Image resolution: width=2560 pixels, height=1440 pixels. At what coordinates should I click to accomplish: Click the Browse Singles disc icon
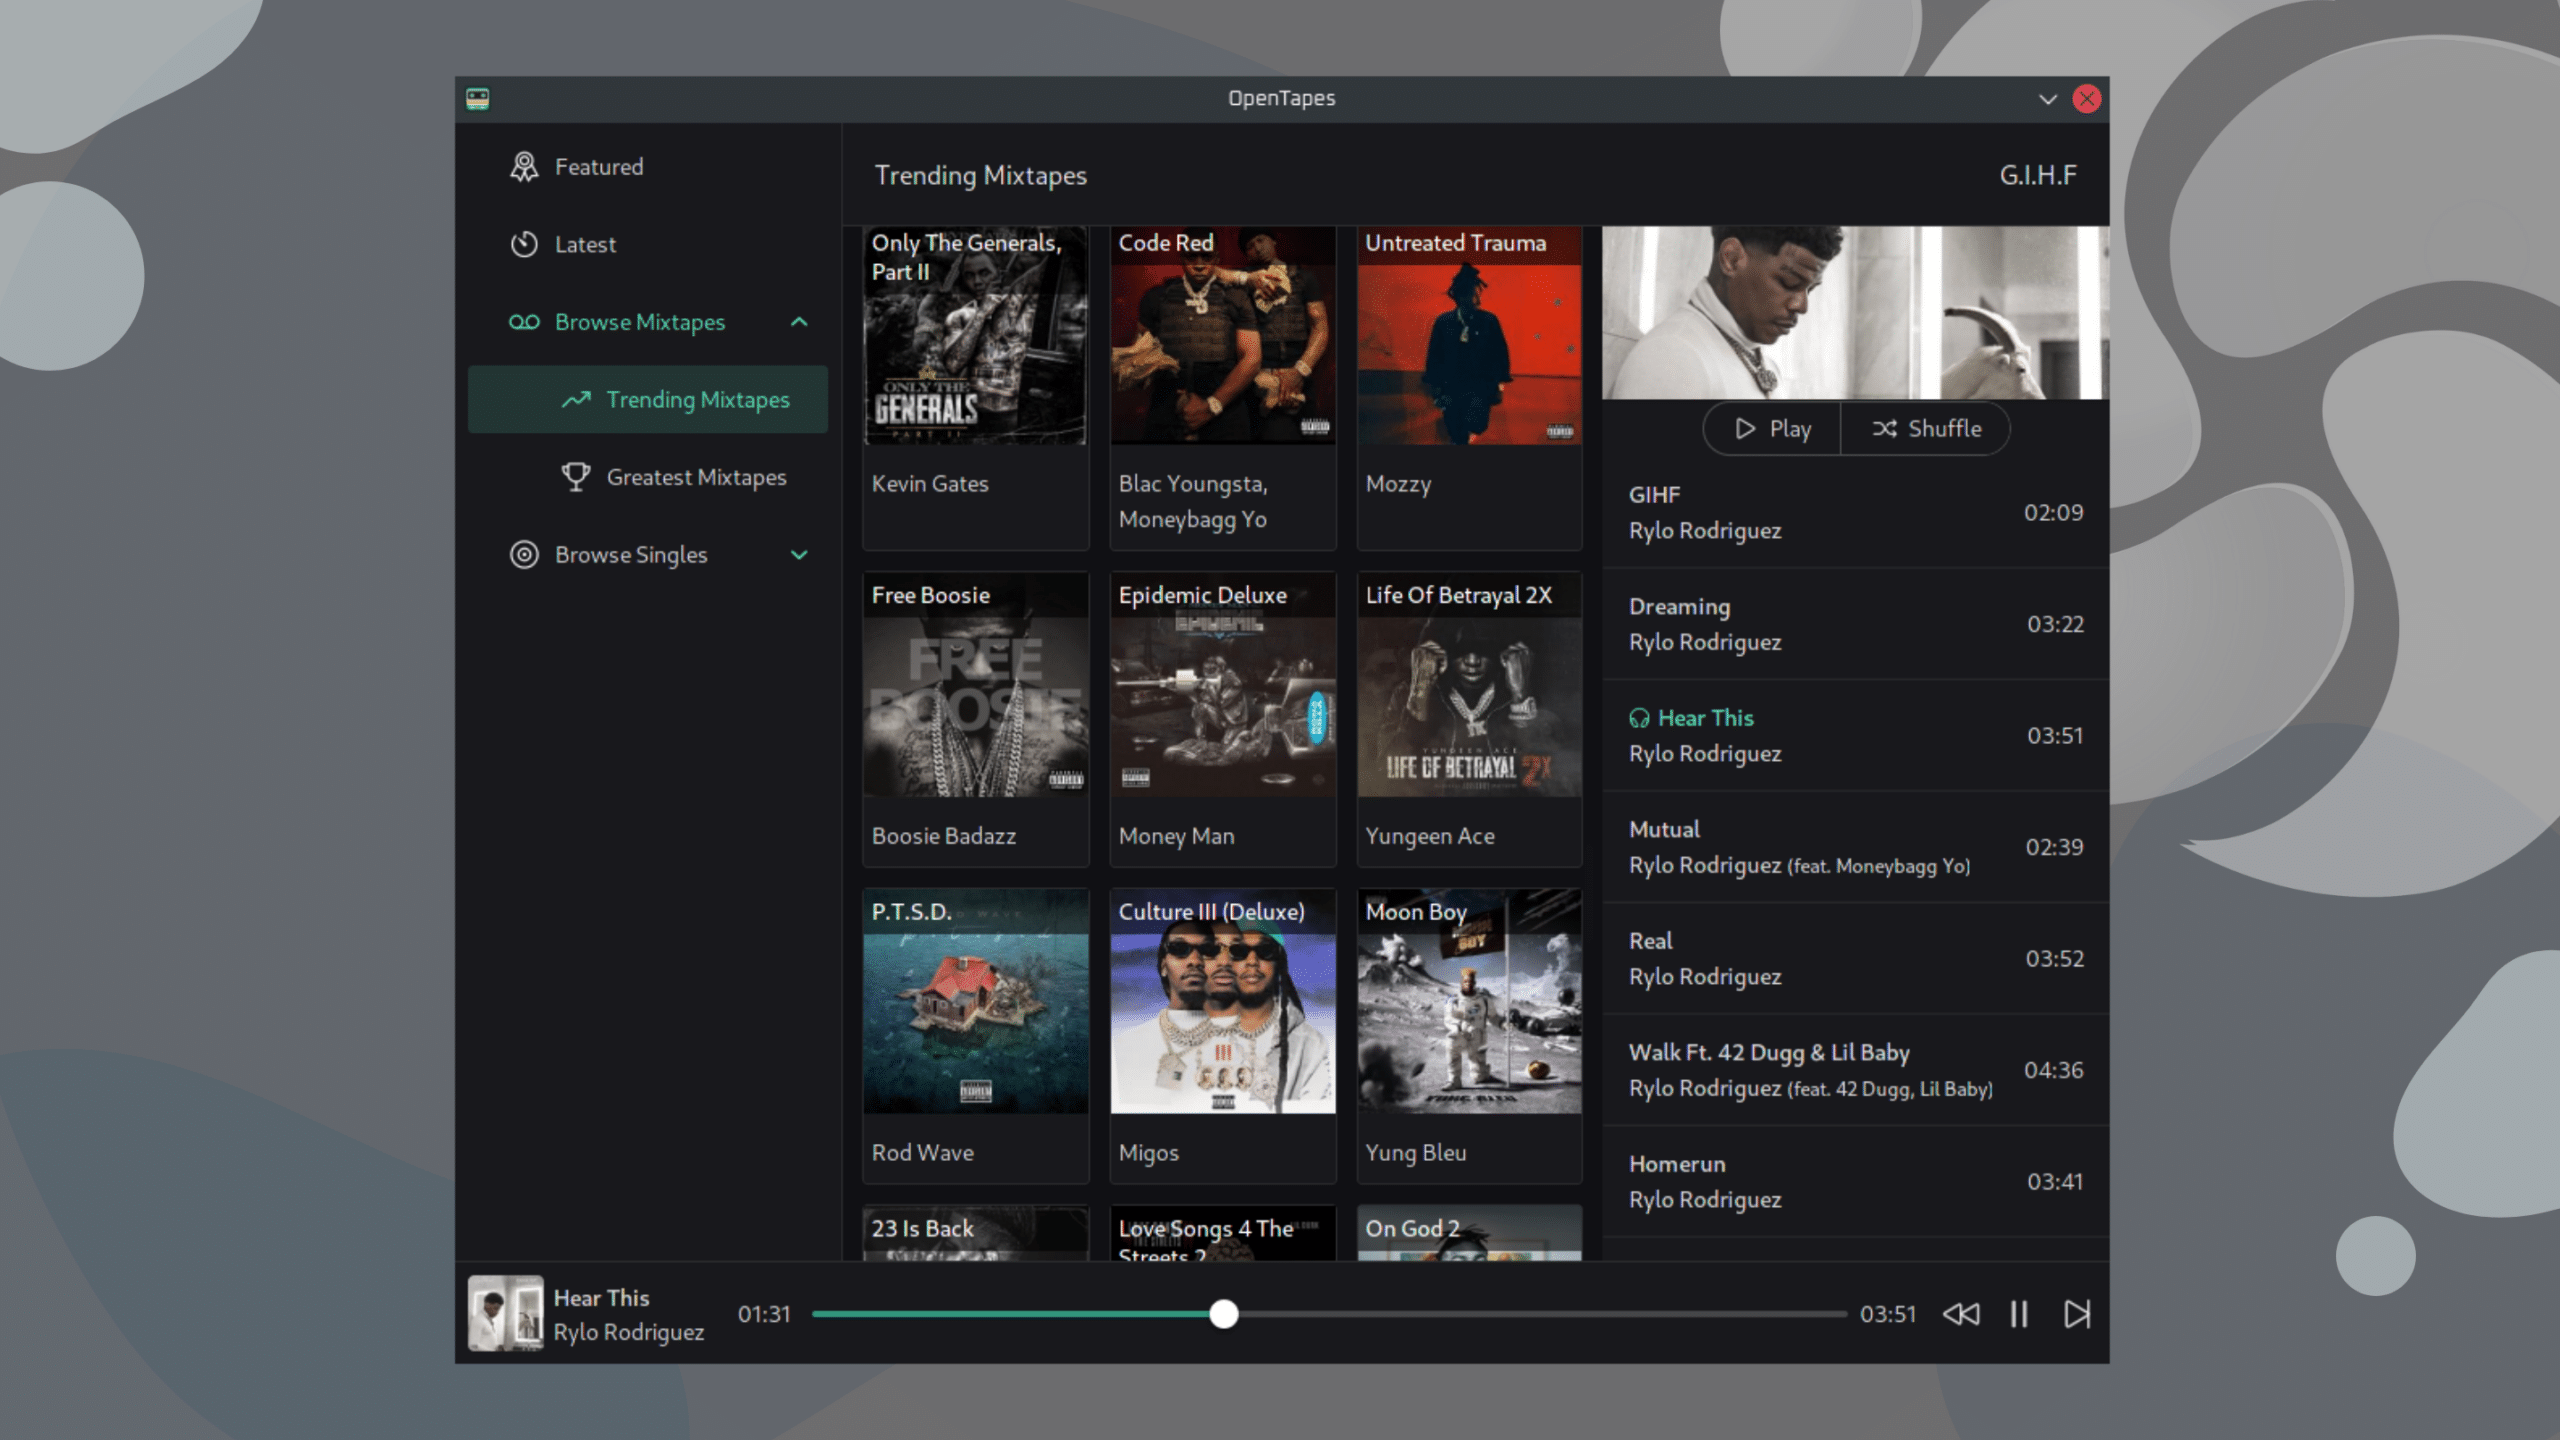point(524,555)
